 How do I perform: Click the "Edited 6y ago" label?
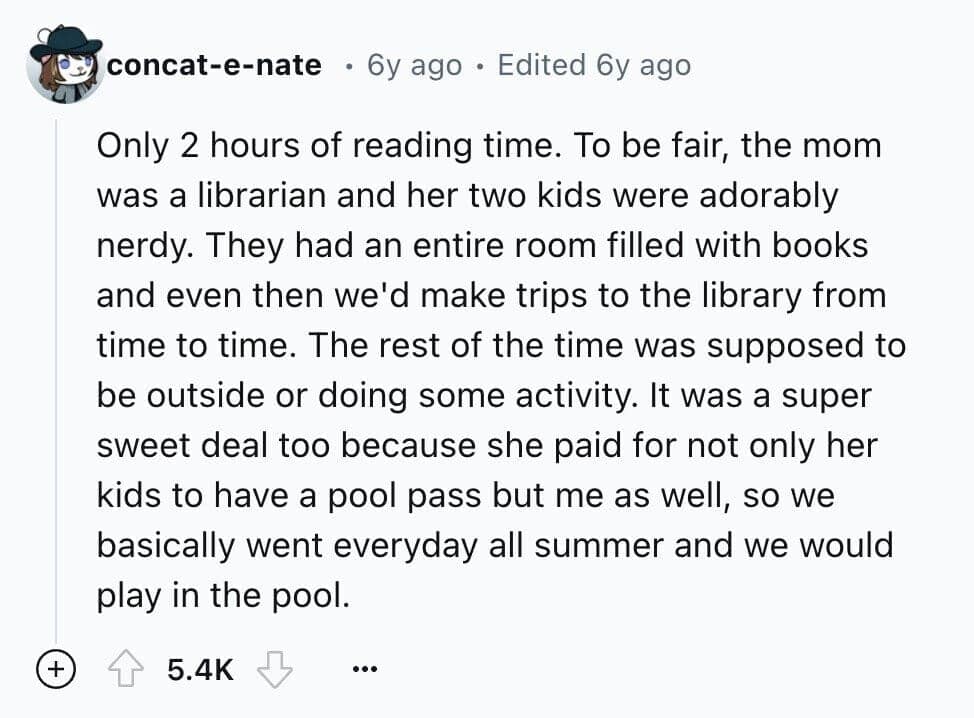click(x=593, y=66)
